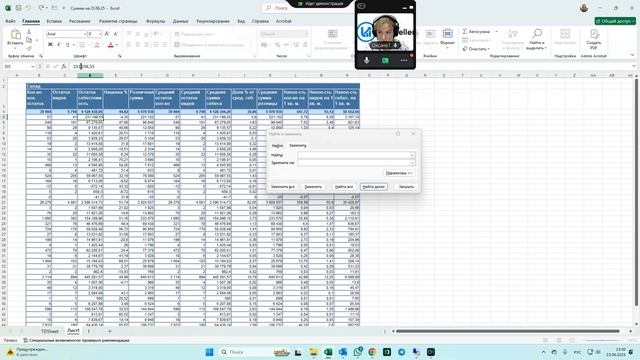Open the font size dropdown
This screenshot has height=360, width=640.
click(100, 34)
